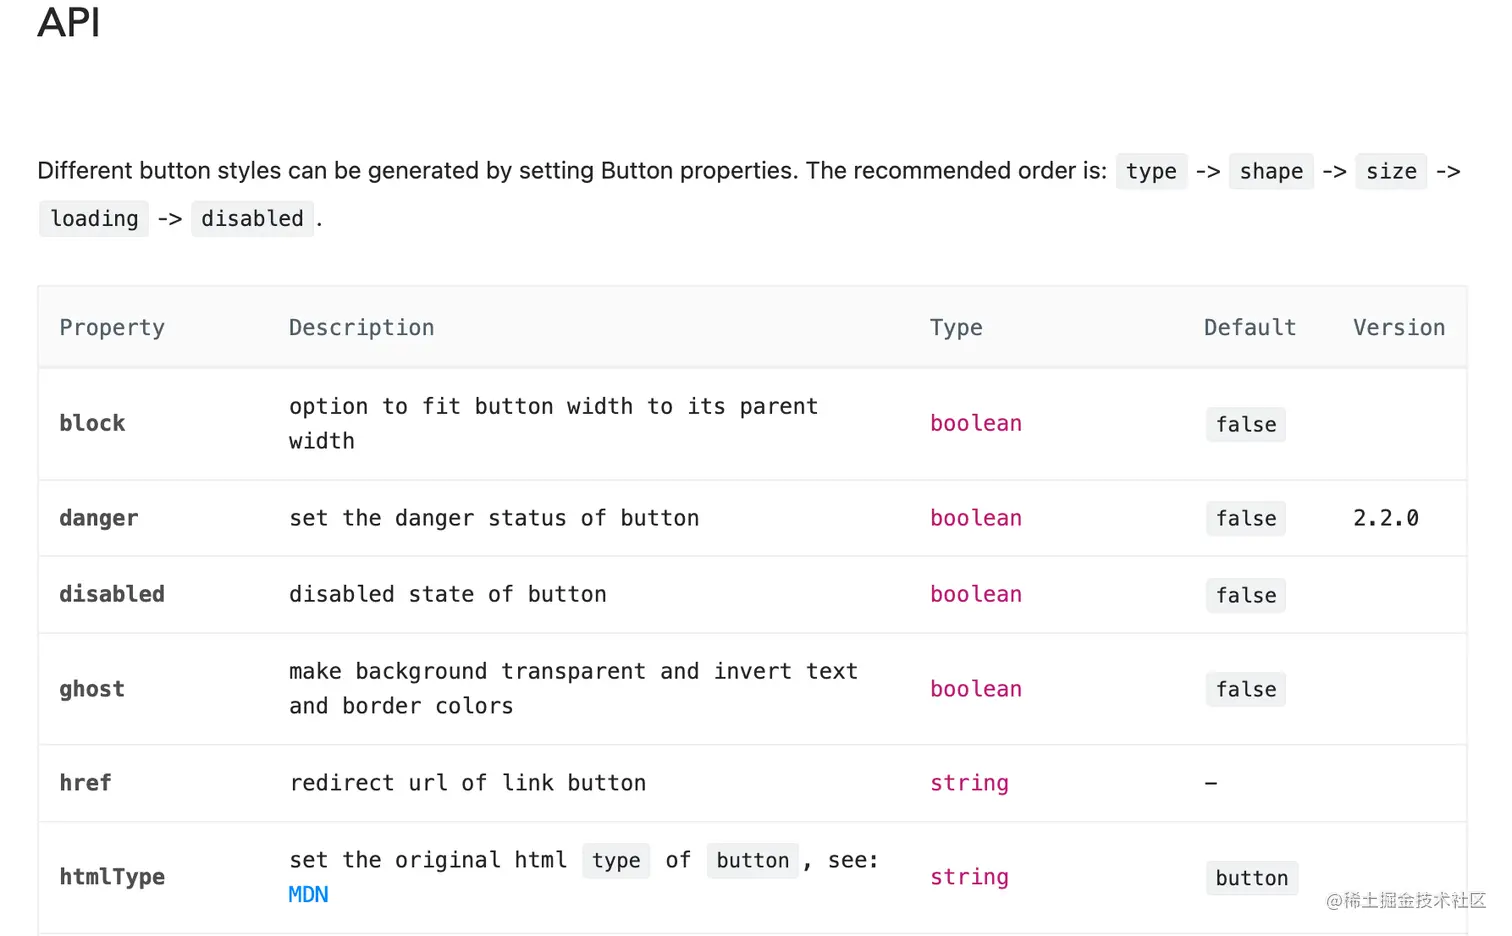Open the MDN link
This screenshot has height=936, width=1512.
tap(308, 894)
